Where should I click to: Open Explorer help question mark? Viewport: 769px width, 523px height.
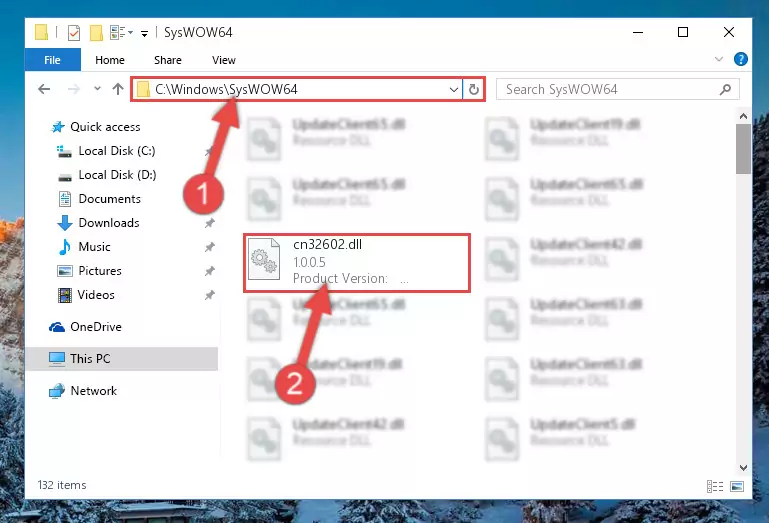(x=741, y=59)
